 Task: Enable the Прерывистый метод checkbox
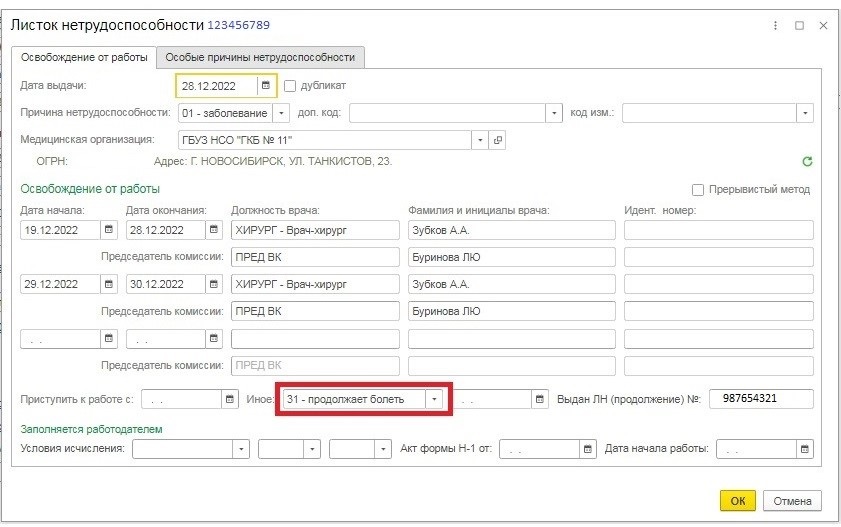click(x=698, y=190)
